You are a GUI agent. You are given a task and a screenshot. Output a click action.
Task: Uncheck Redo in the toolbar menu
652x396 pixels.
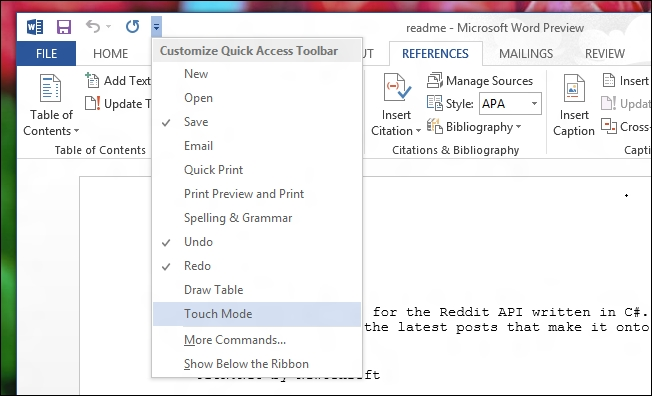click(x=257, y=266)
